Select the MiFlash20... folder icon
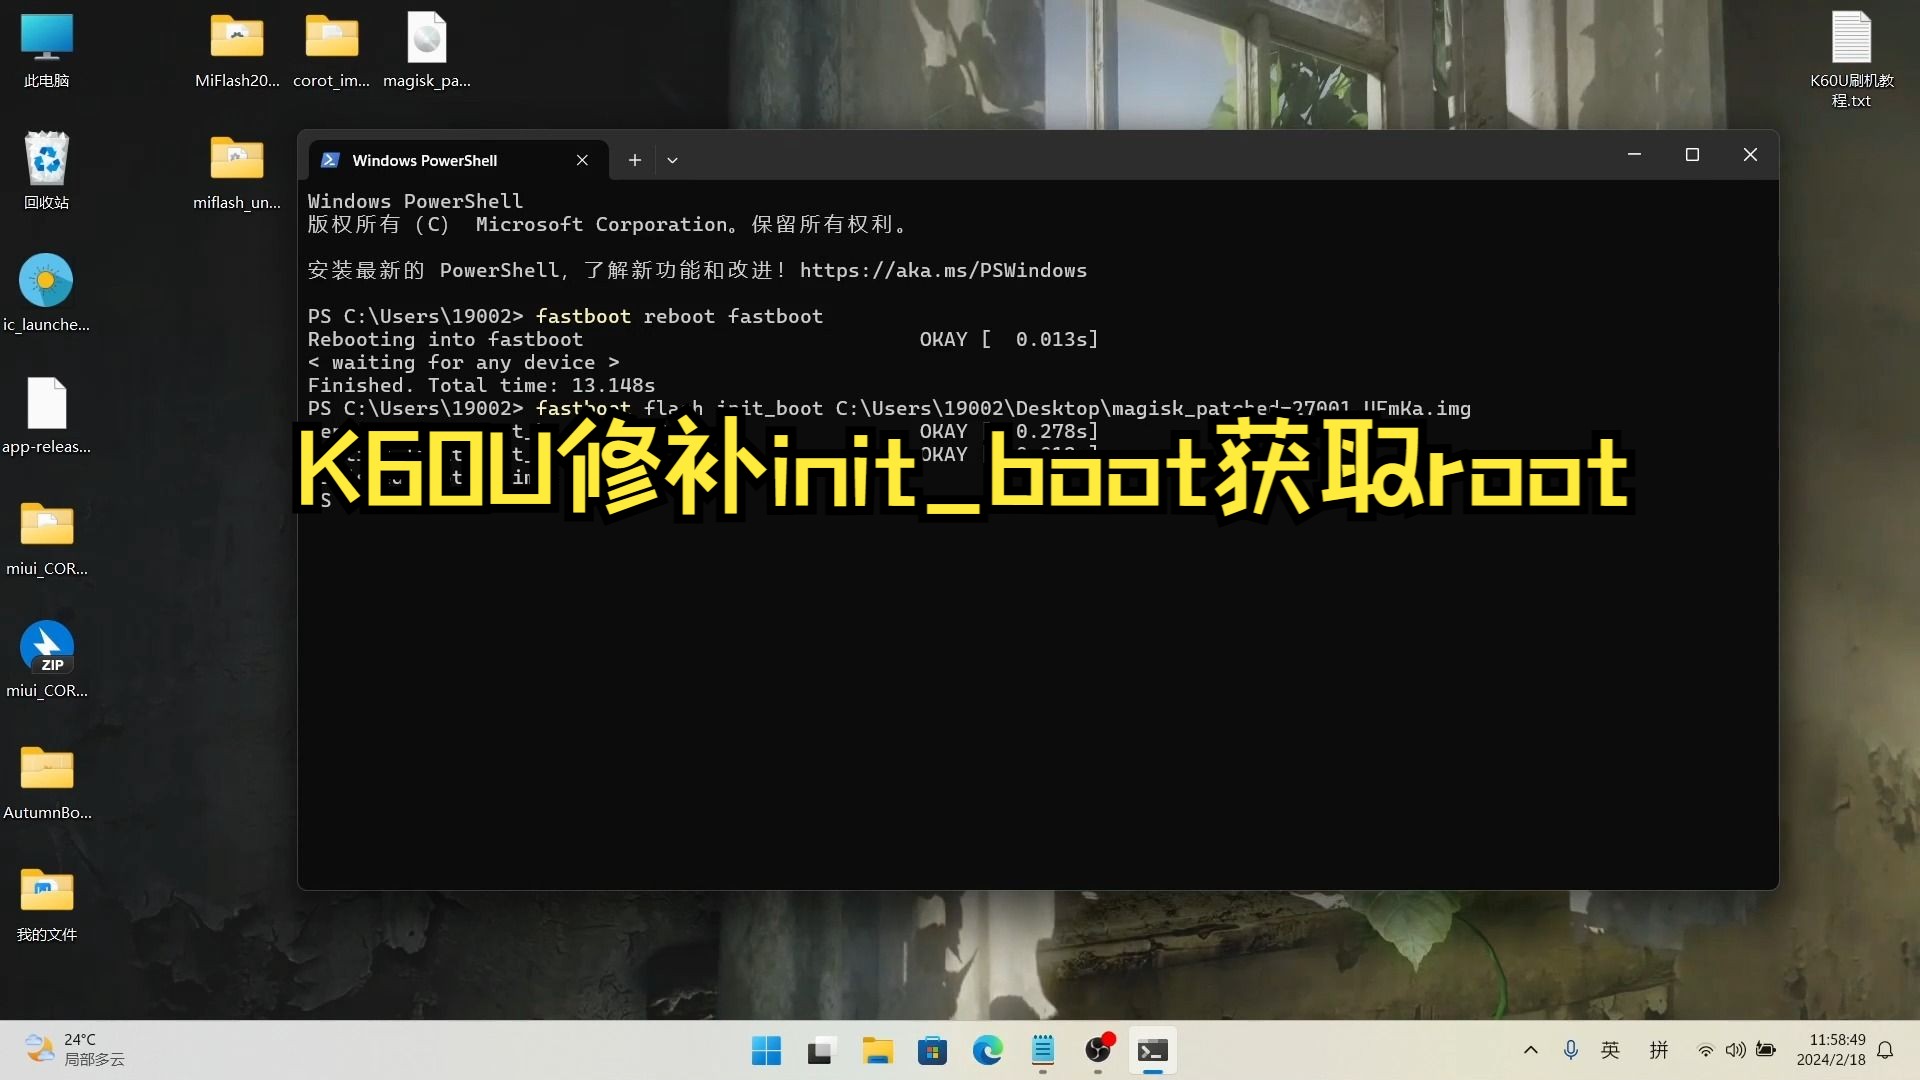1920x1080 pixels. tap(237, 50)
